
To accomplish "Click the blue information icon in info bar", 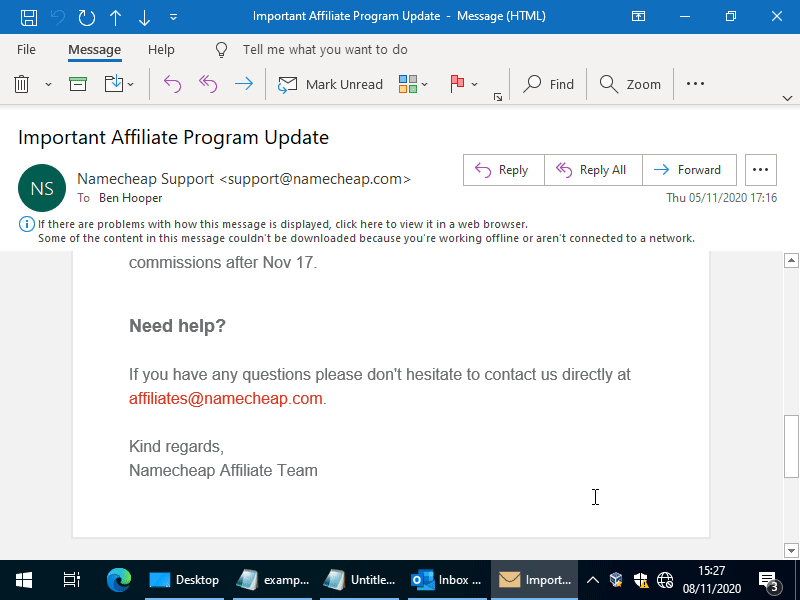I will (27, 224).
